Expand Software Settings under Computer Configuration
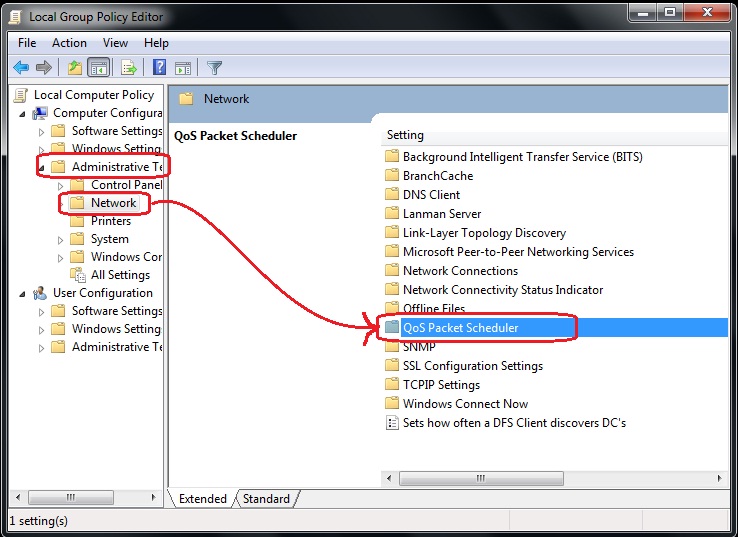Screen dimensions: 738x537 tap(41, 132)
